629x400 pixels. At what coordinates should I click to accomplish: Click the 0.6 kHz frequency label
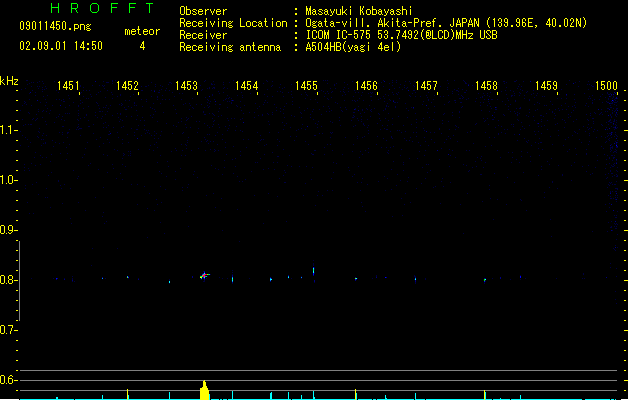click(8, 380)
